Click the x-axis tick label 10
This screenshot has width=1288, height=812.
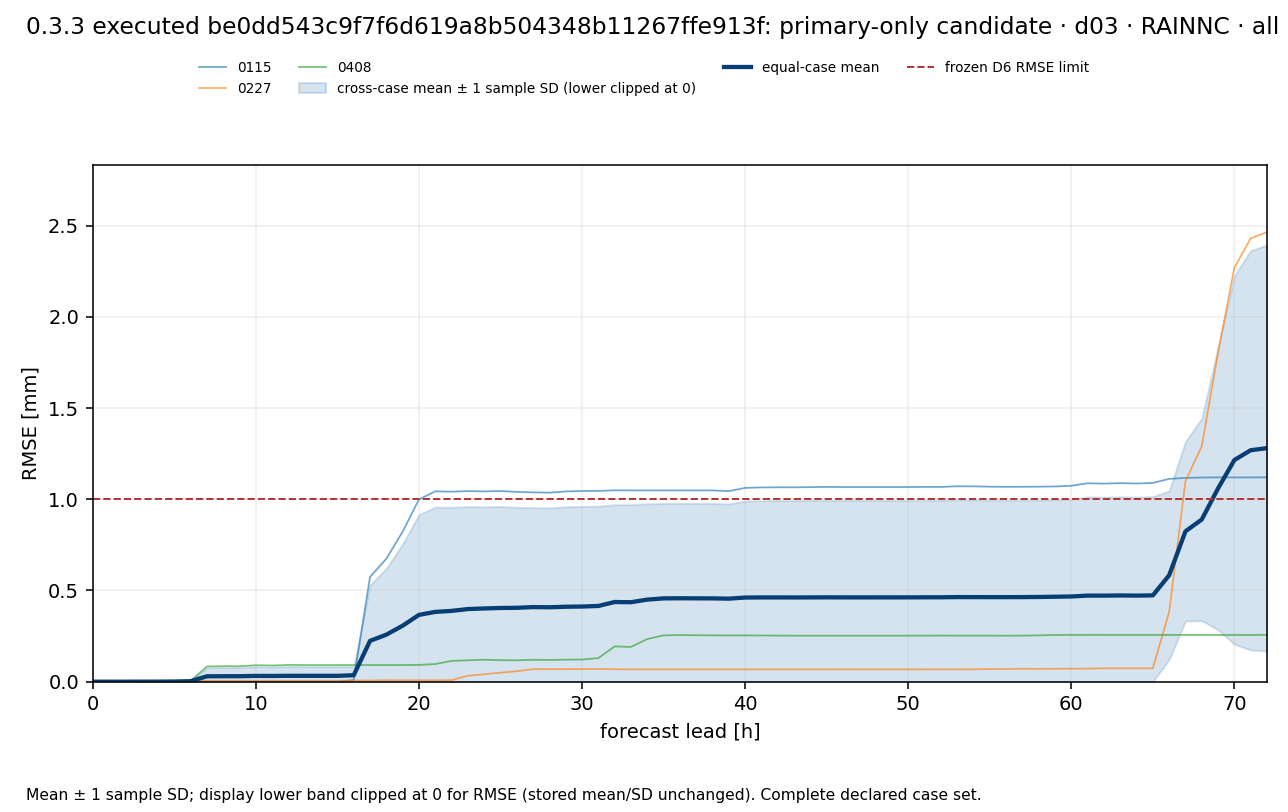[x=256, y=703]
